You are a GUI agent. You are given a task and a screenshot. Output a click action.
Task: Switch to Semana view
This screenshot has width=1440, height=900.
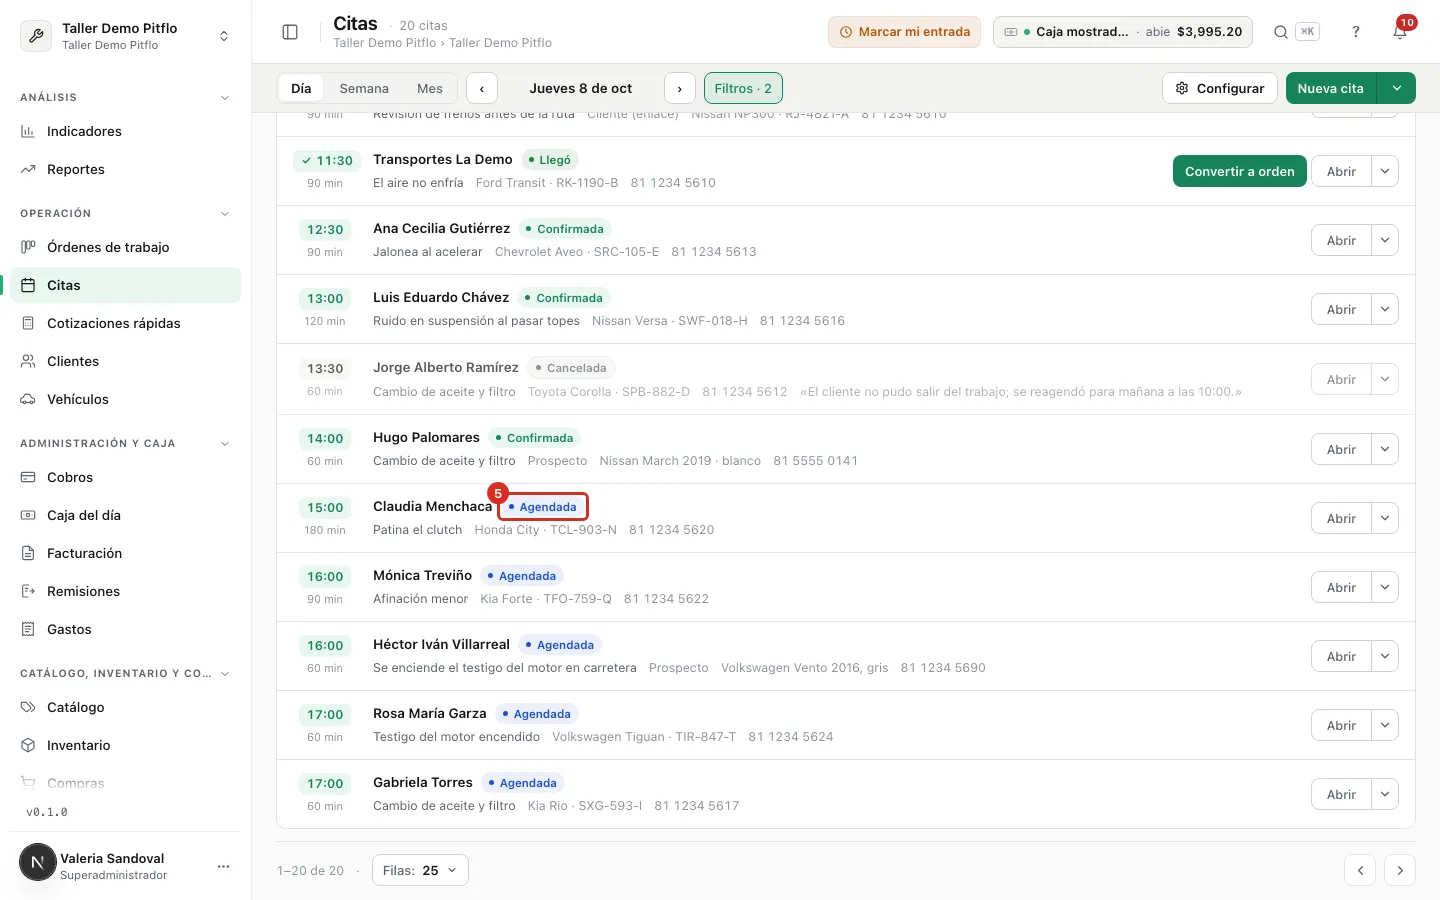[364, 88]
